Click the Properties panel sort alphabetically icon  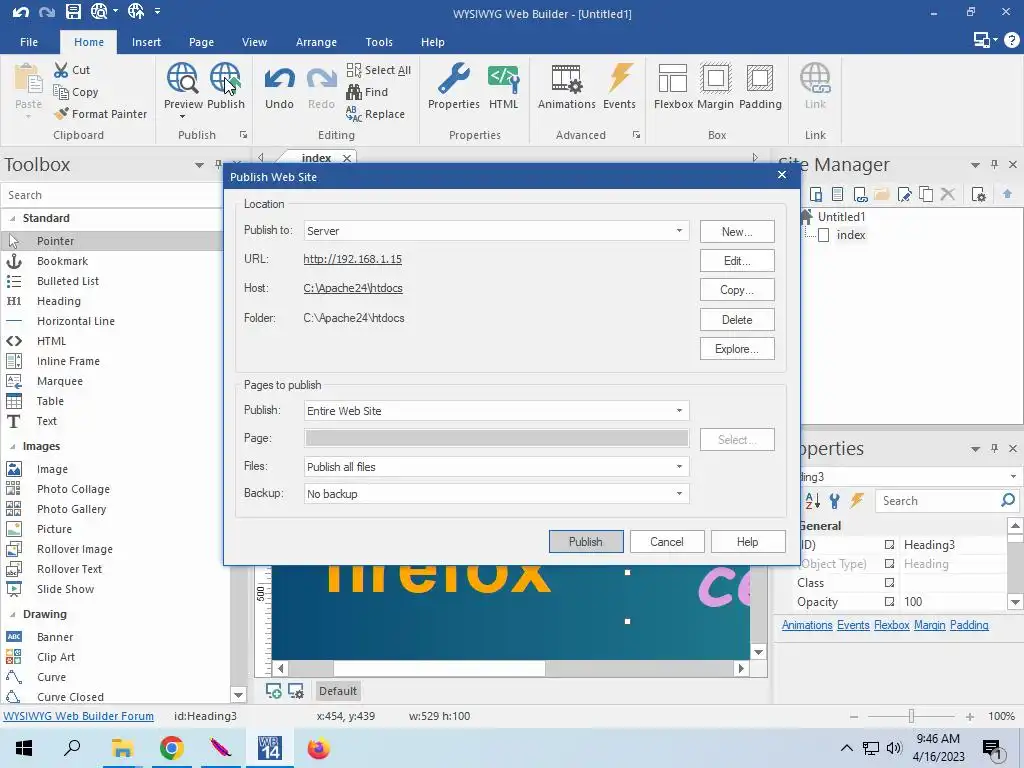point(812,501)
